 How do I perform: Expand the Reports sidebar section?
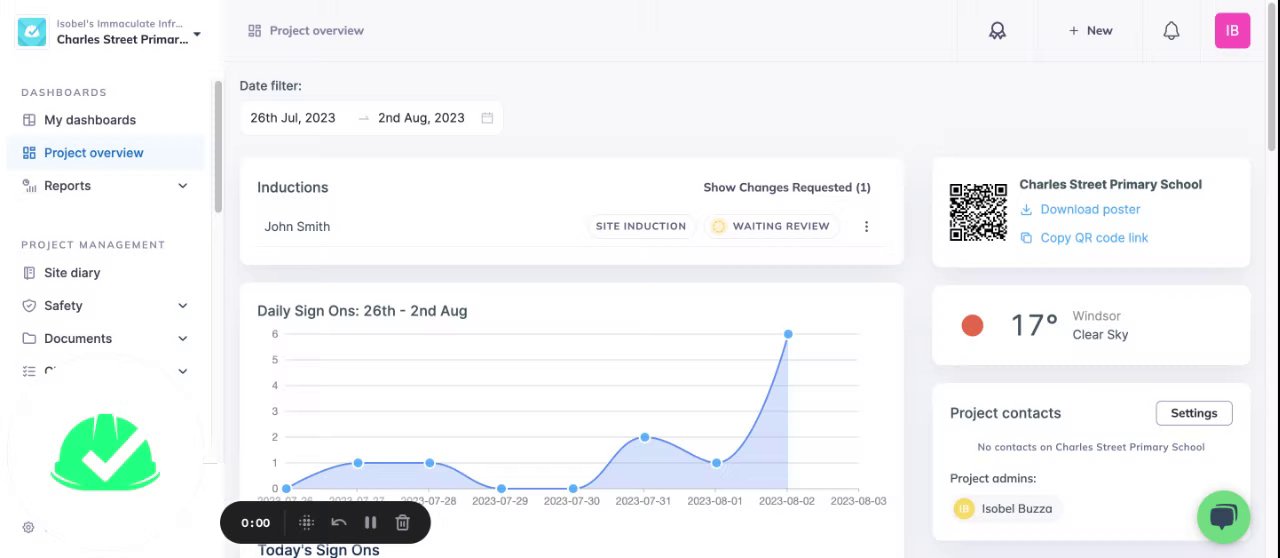(x=182, y=186)
